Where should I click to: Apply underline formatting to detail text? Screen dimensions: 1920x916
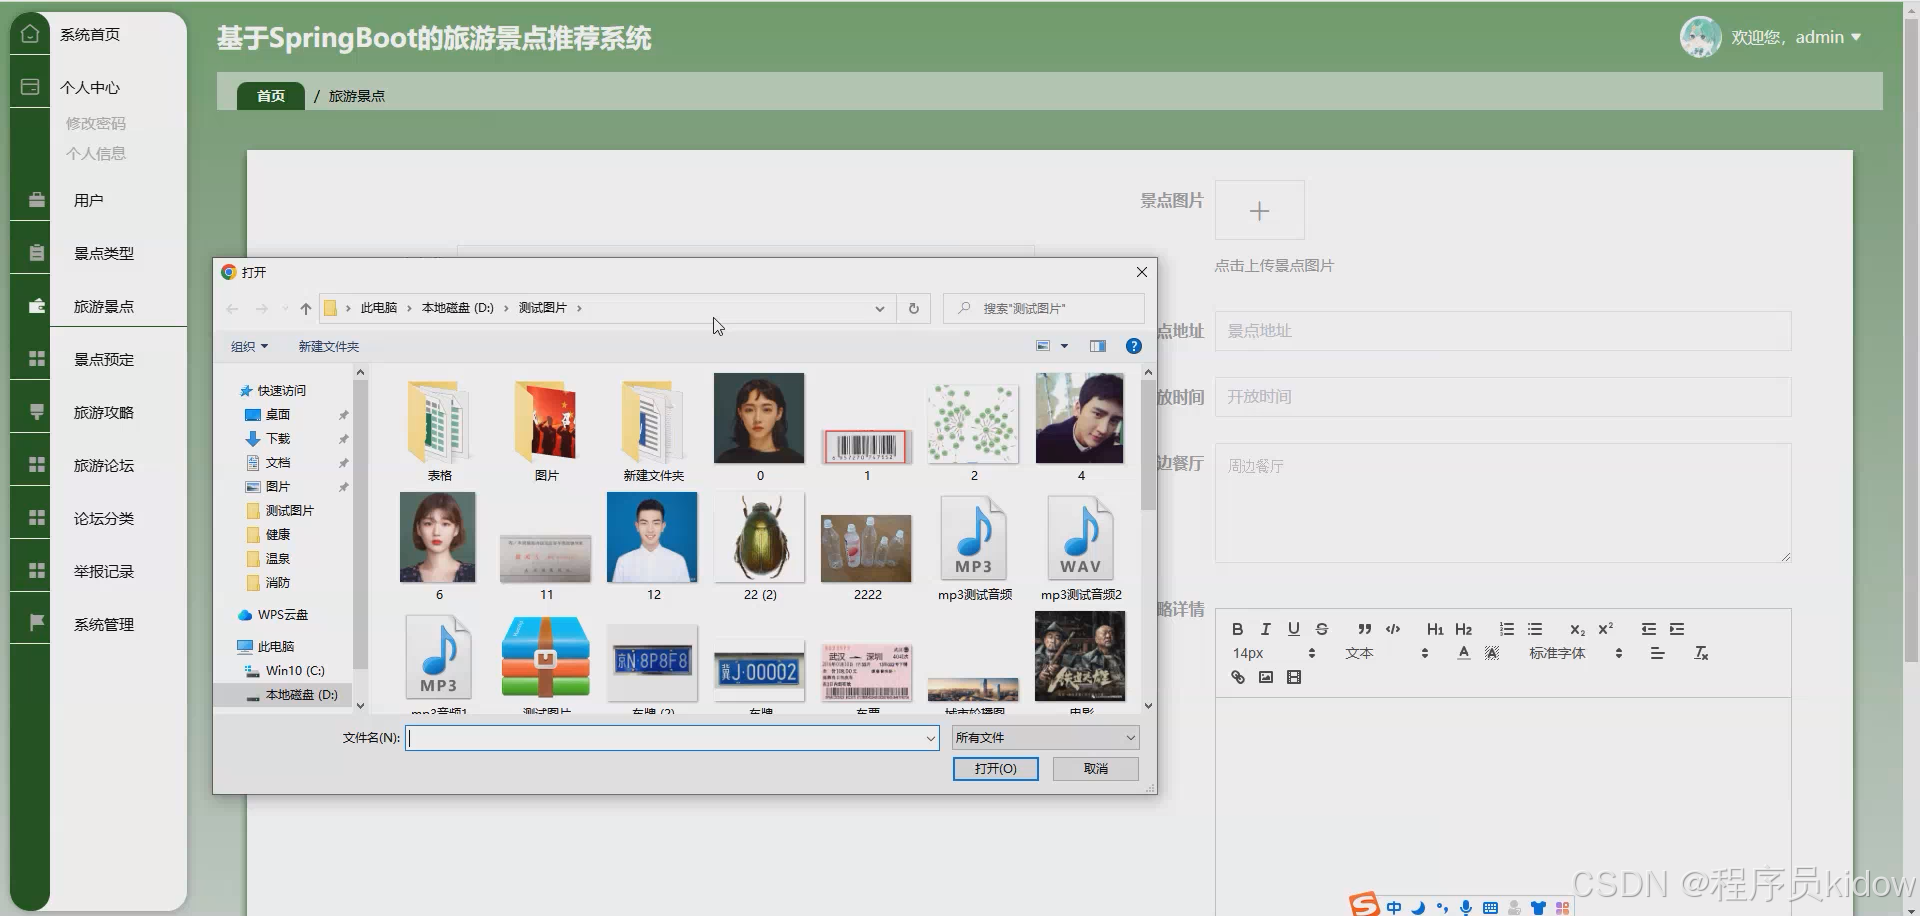[x=1293, y=629]
